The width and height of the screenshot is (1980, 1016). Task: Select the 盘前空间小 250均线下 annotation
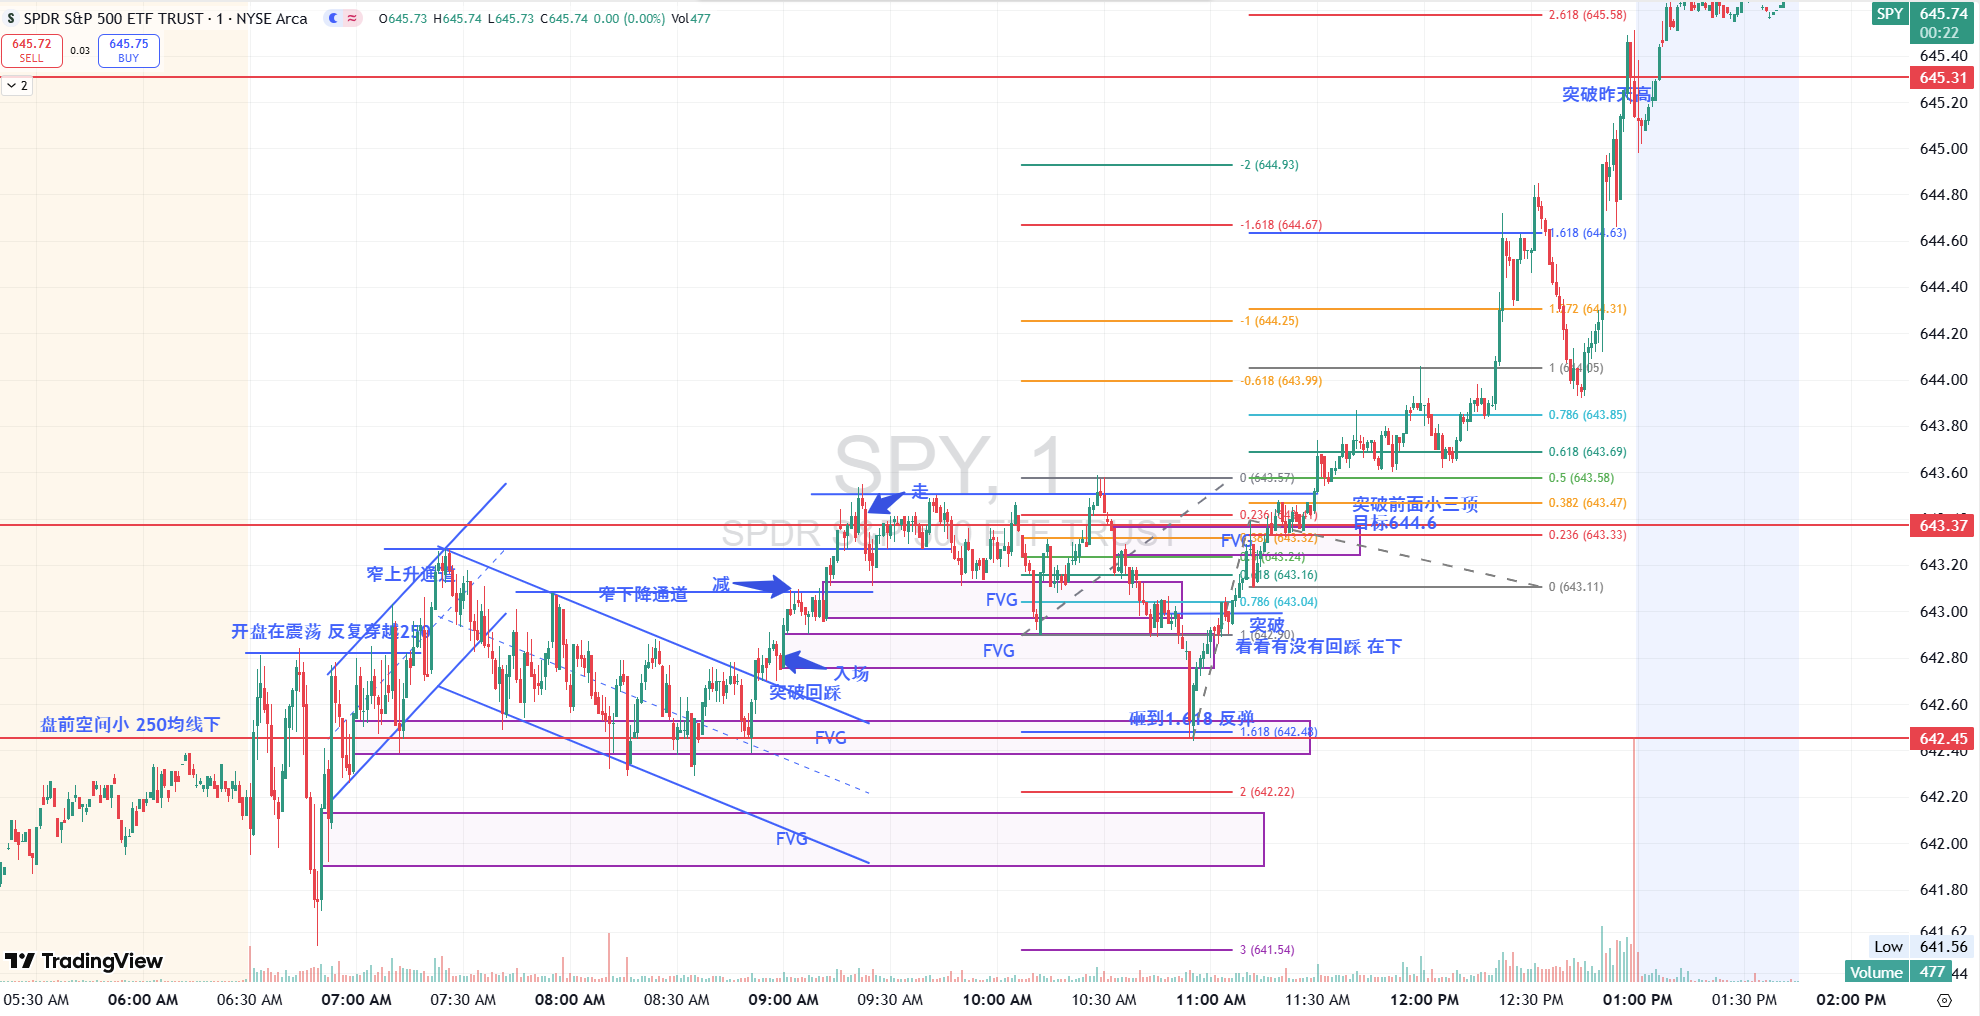(x=130, y=725)
